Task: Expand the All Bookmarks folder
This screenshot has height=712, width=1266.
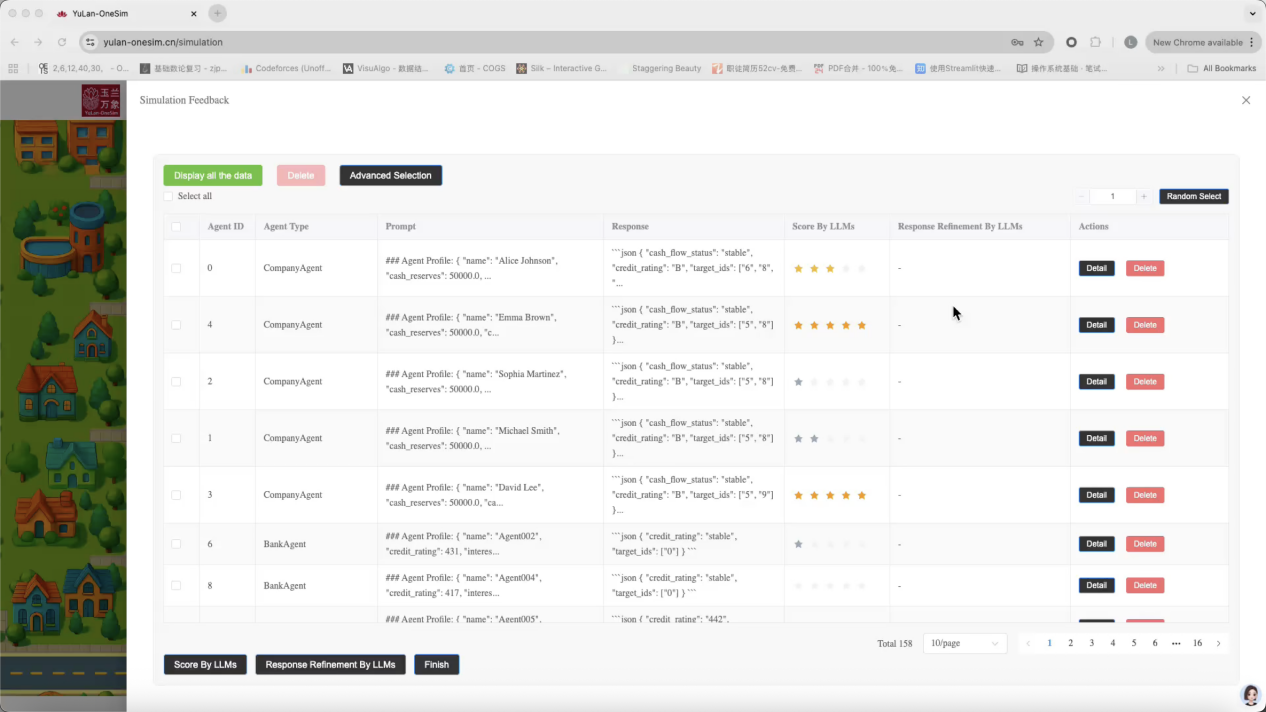Action: click(1221, 68)
